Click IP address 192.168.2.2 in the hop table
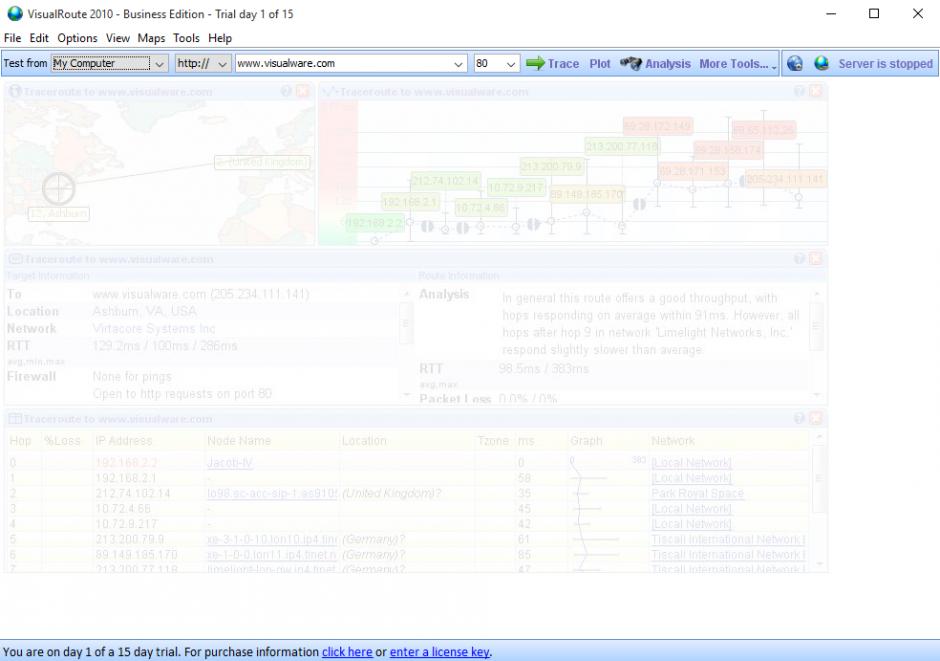This screenshot has height=661, width=940. point(125,463)
